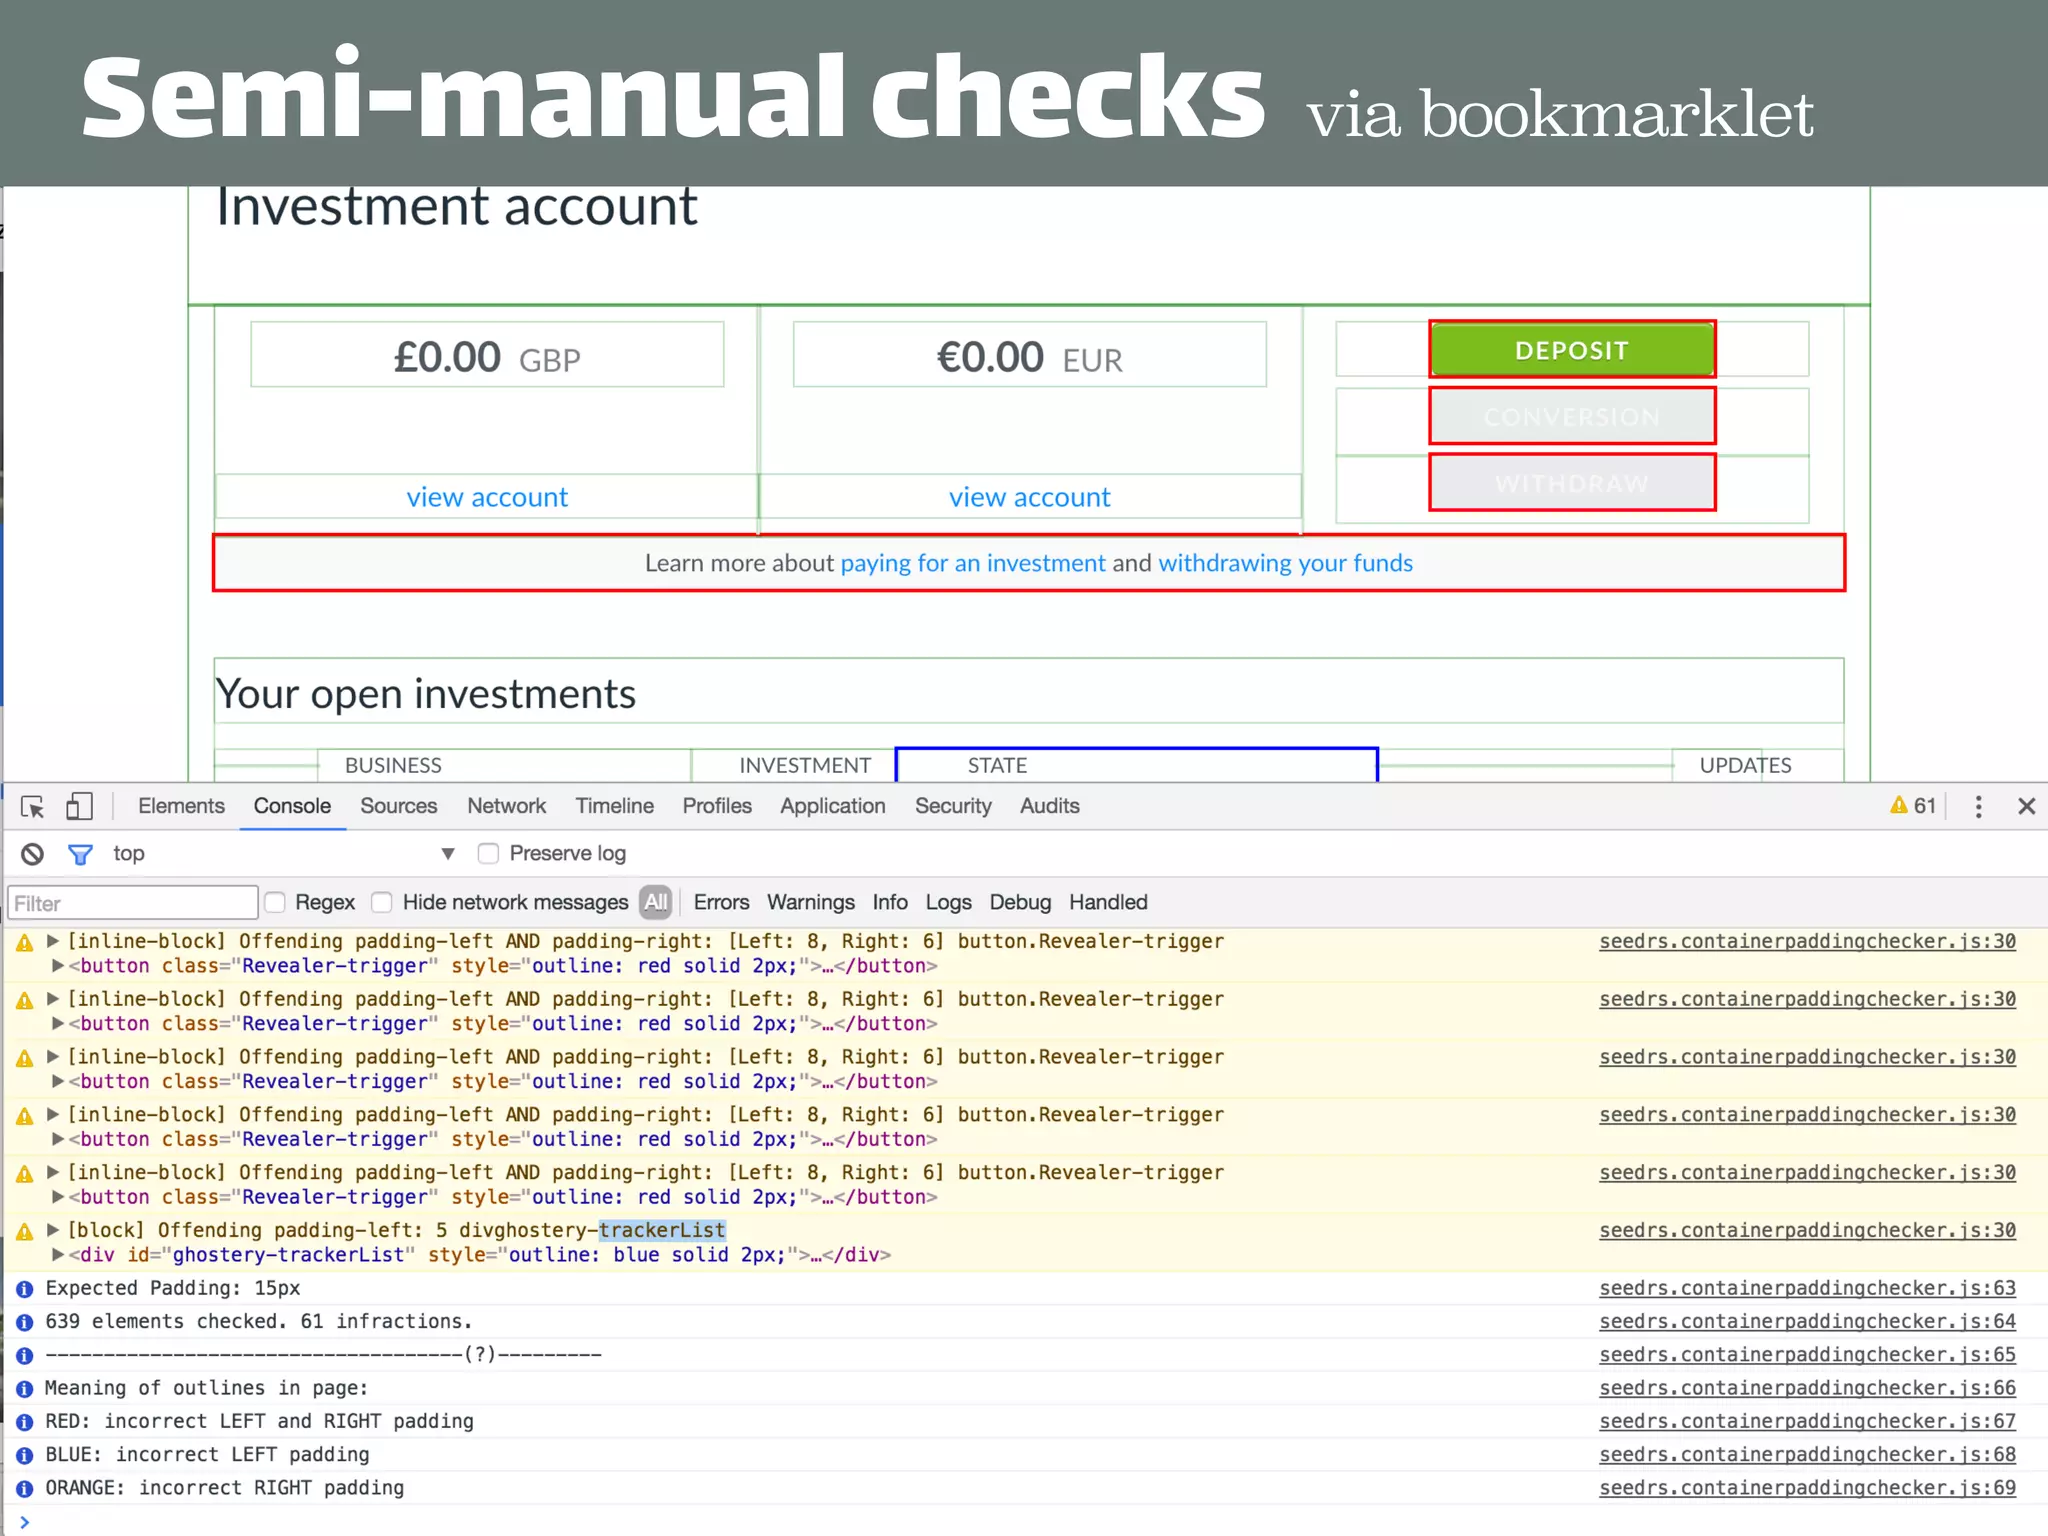Open the DevTools three-dot menu
2048x1536 pixels.
click(1978, 806)
